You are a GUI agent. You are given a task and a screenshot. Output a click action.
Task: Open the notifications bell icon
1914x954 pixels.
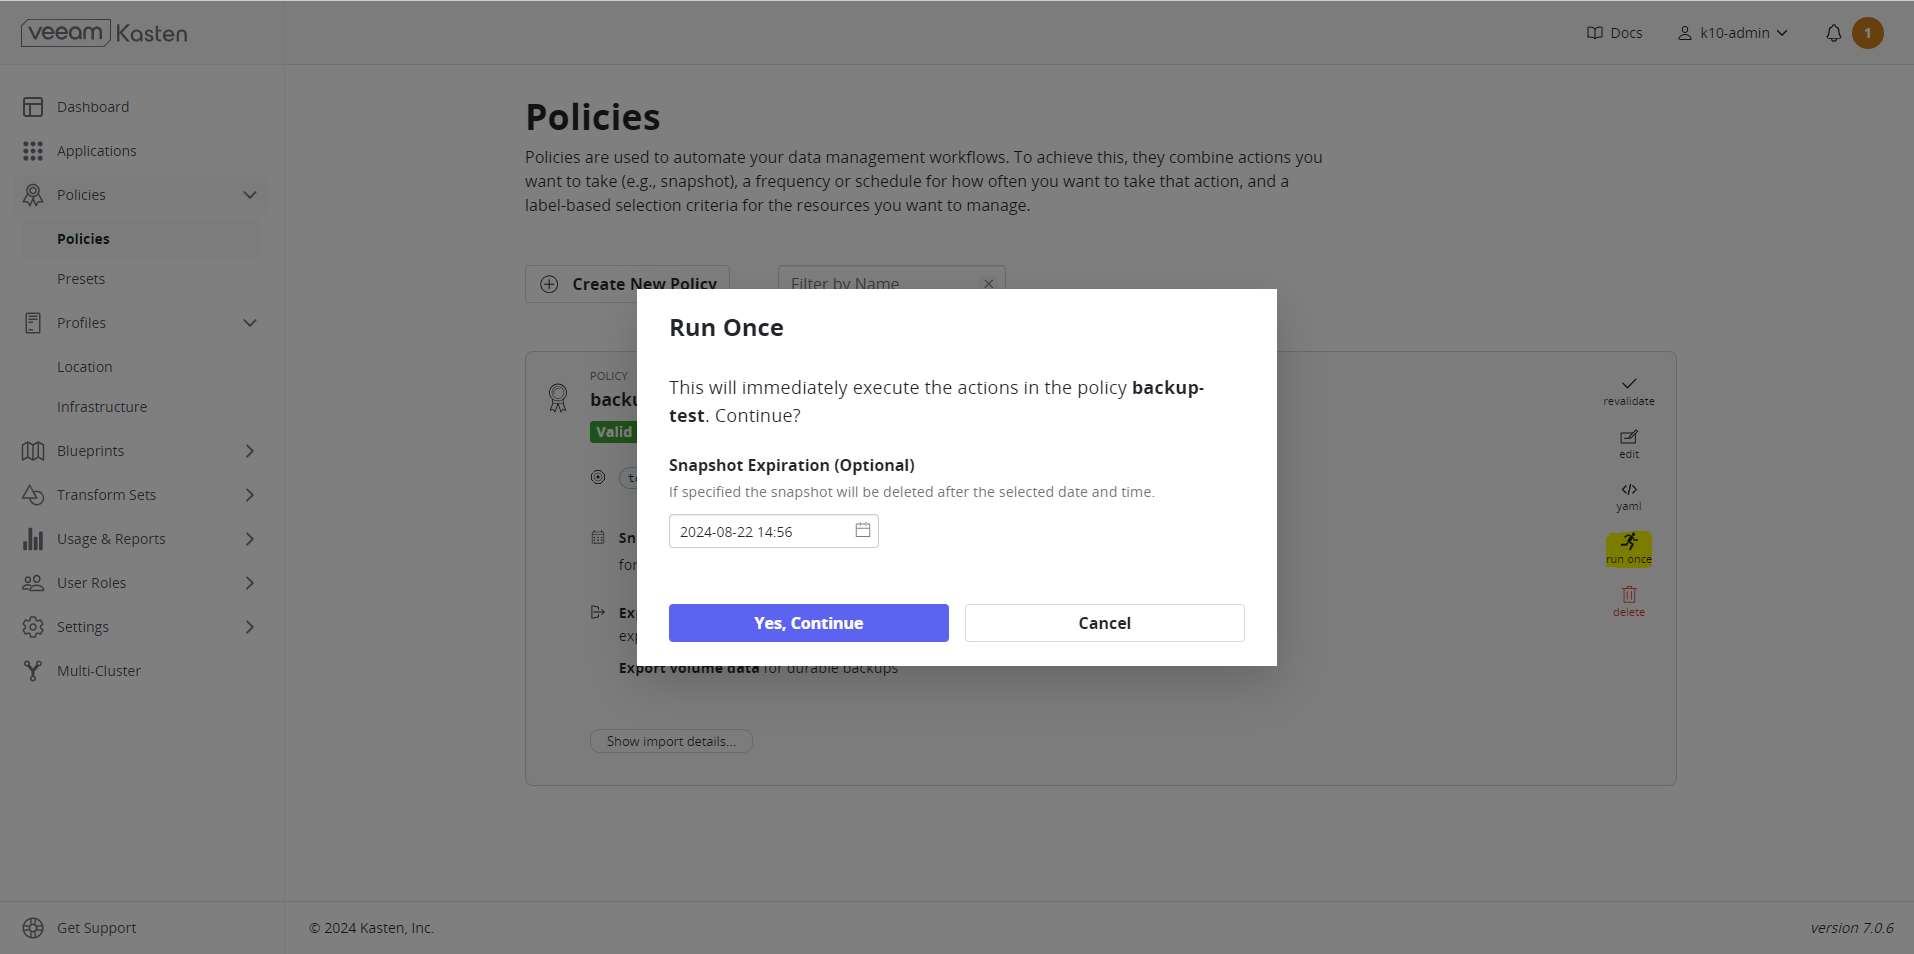click(x=1833, y=33)
